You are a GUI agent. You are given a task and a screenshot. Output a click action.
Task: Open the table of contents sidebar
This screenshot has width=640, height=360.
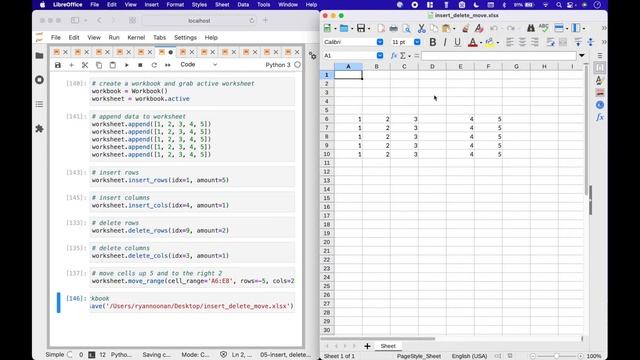(x=40, y=104)
